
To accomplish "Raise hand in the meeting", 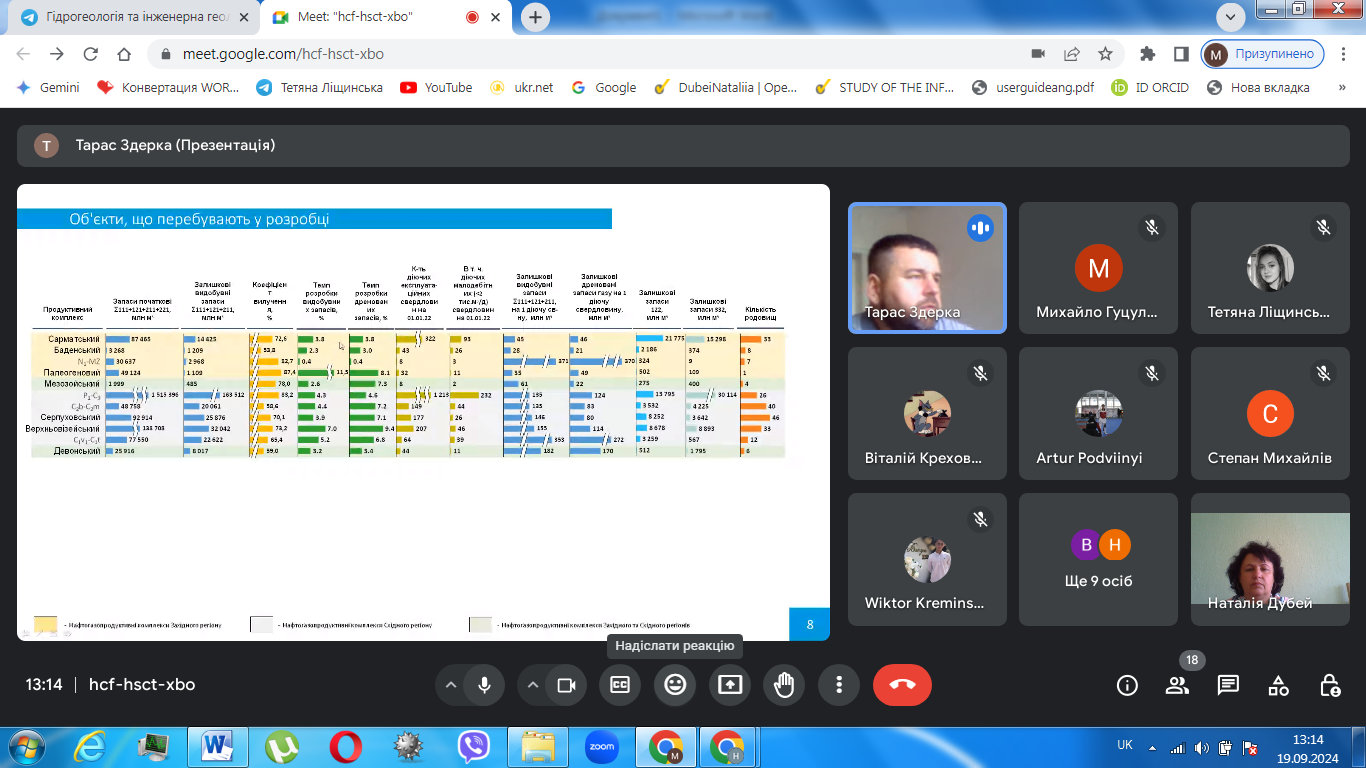I will click(784, 685).
